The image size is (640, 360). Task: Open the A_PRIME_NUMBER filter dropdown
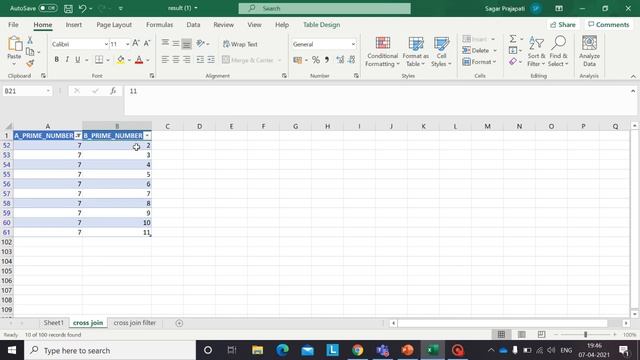tap(78, 136)
